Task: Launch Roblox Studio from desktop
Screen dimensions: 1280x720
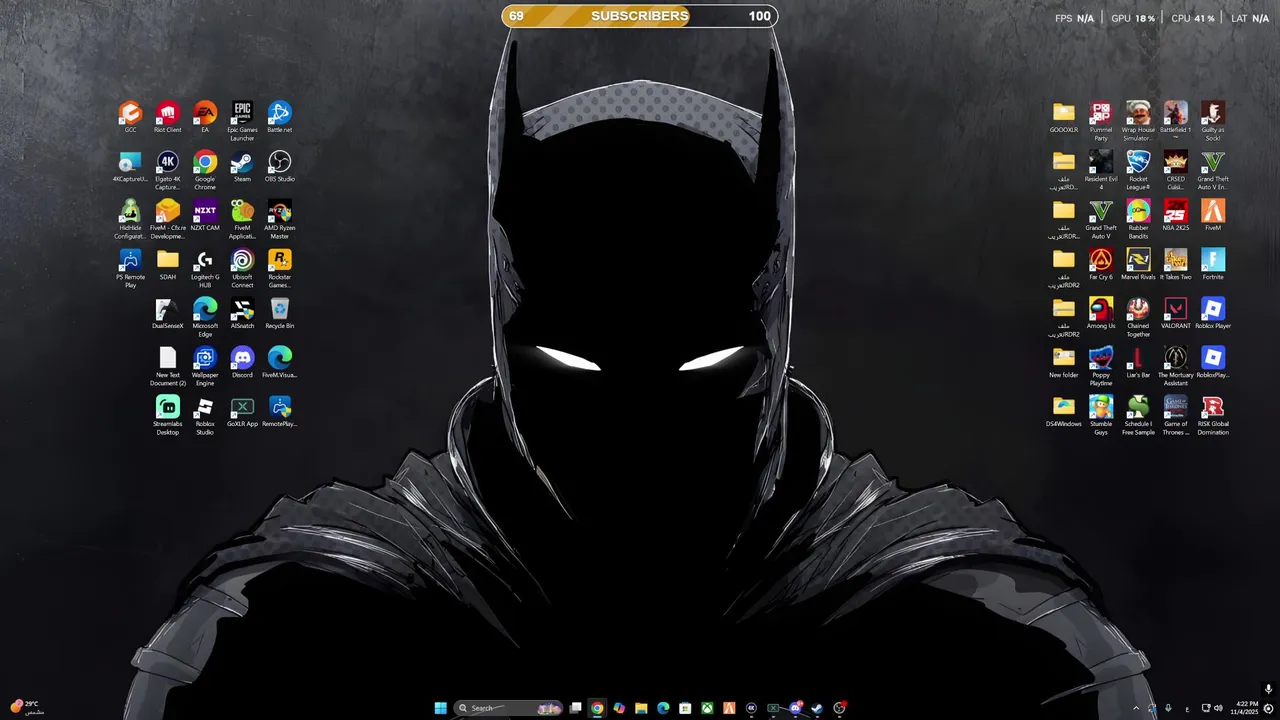Action: [205, 416]
